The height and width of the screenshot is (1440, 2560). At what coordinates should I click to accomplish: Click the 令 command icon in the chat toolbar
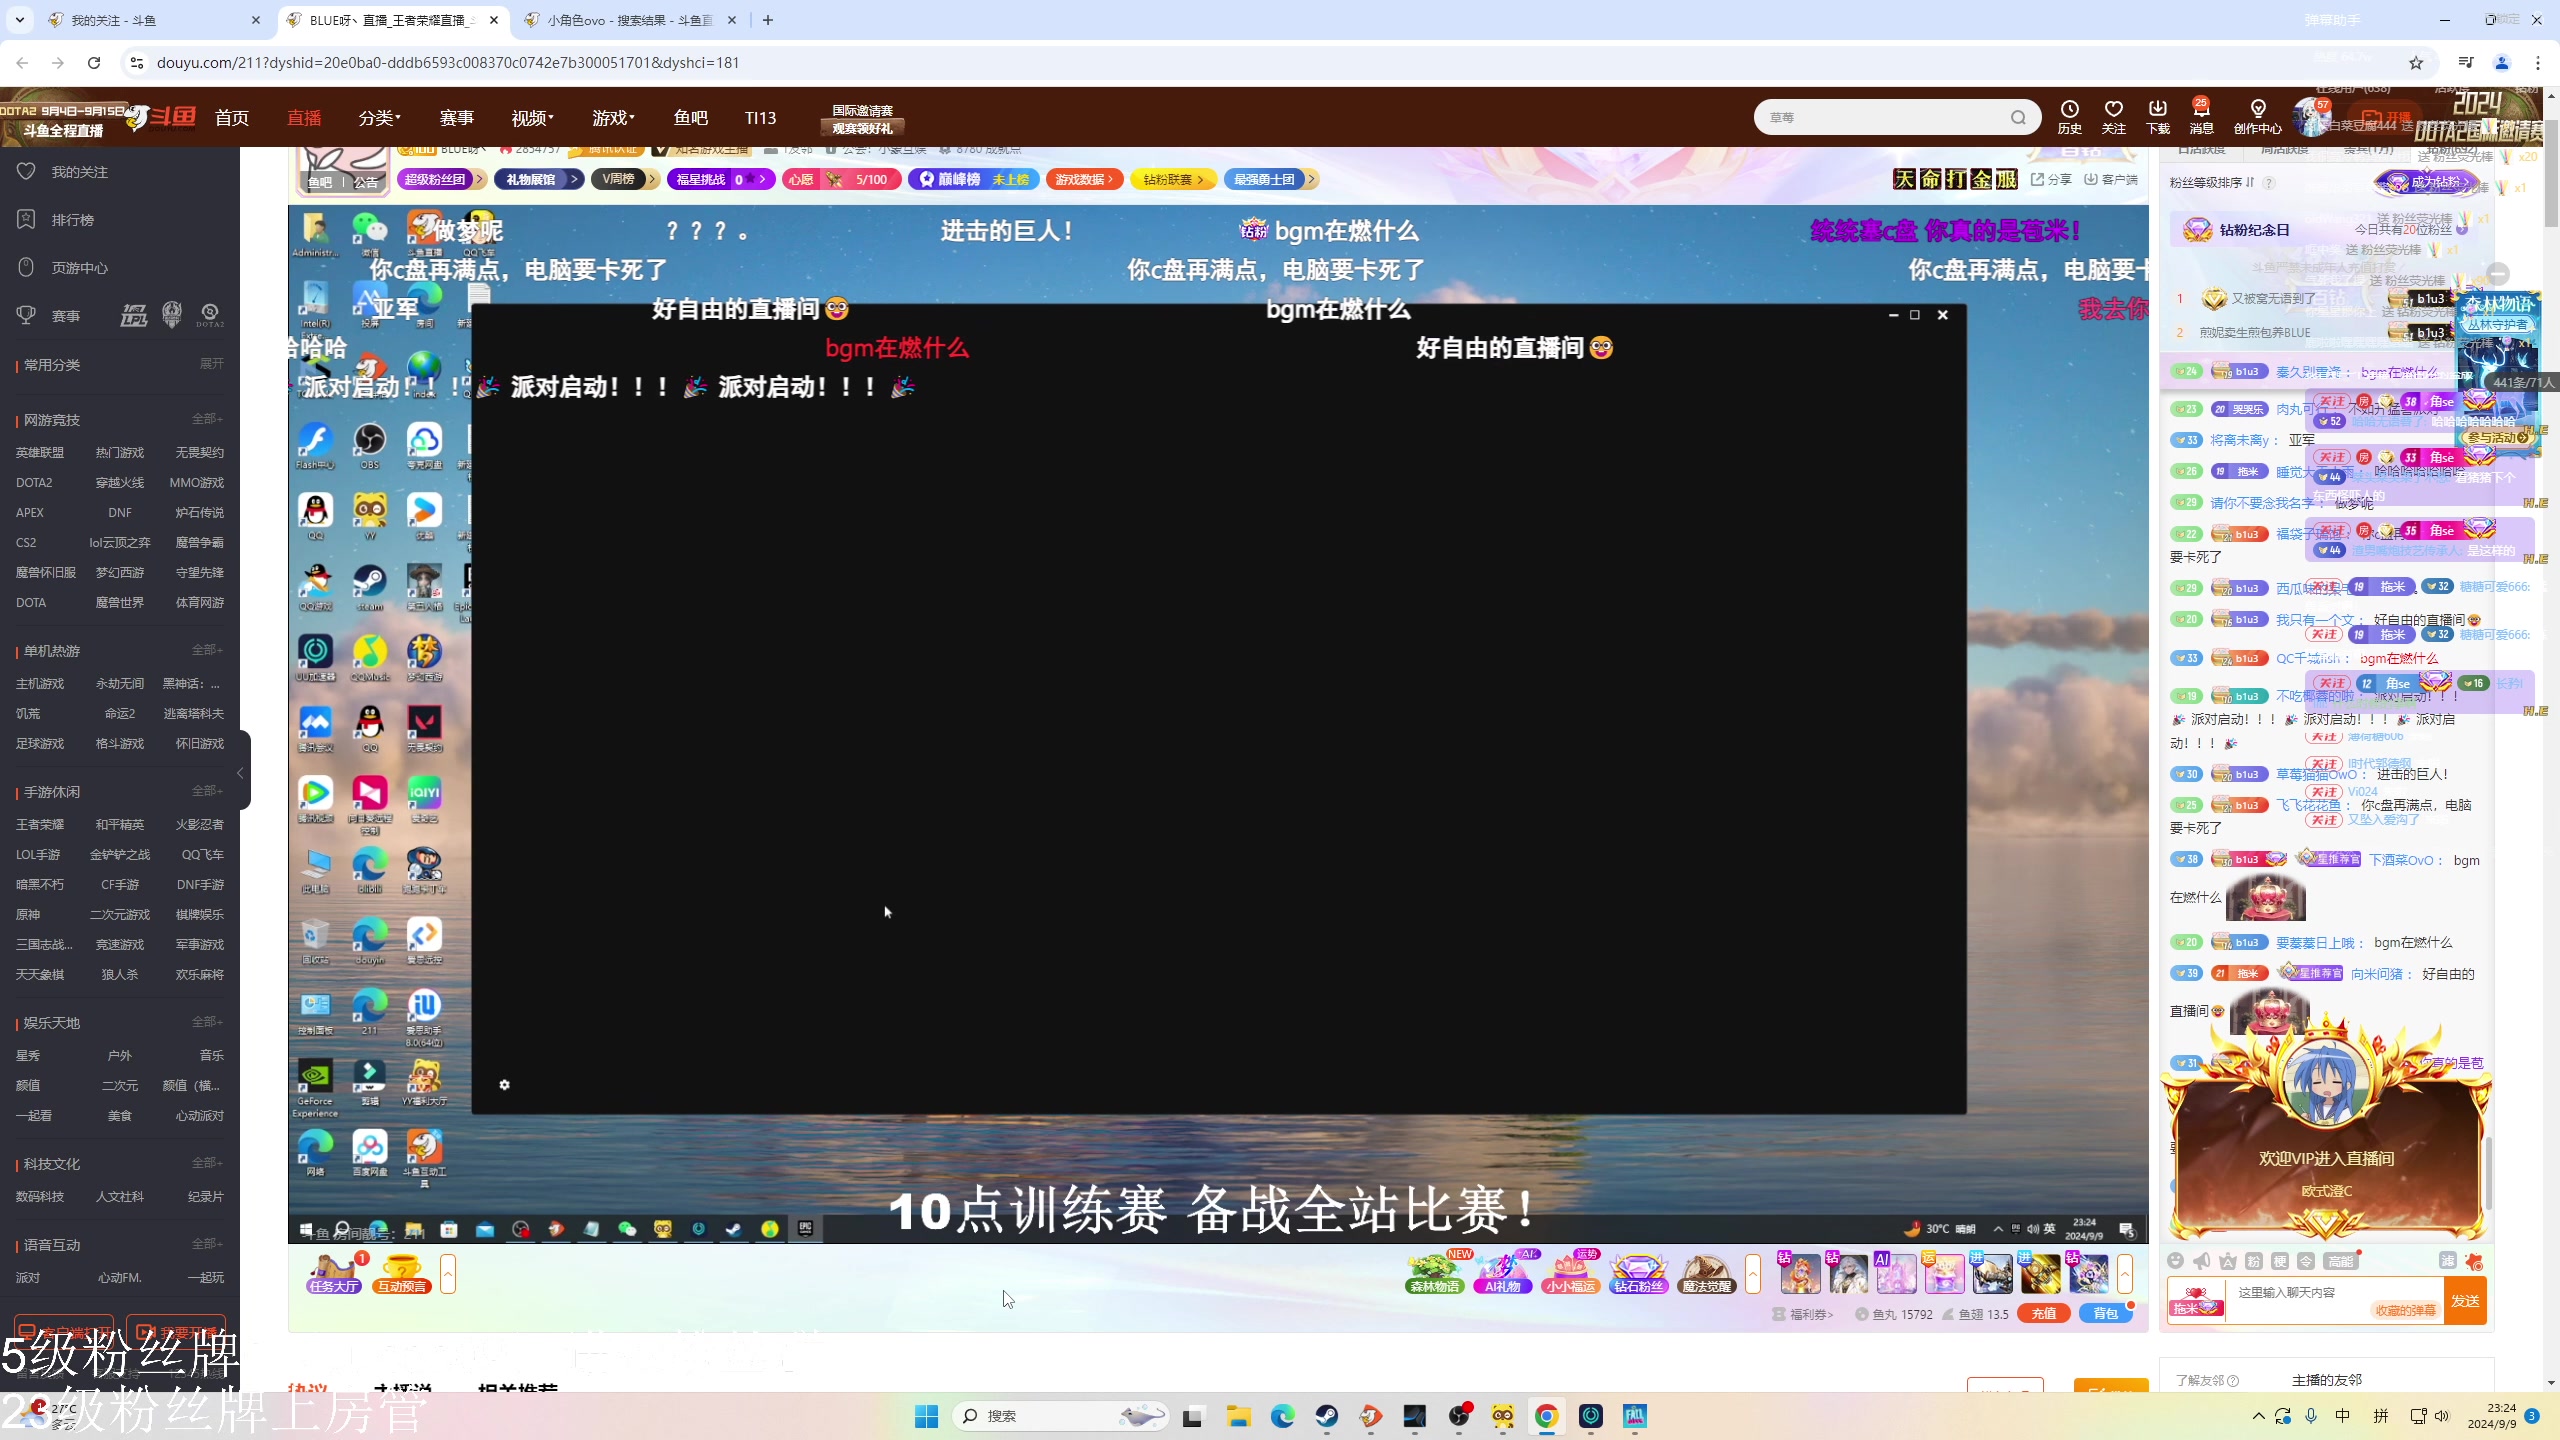click(2305, 1261)
